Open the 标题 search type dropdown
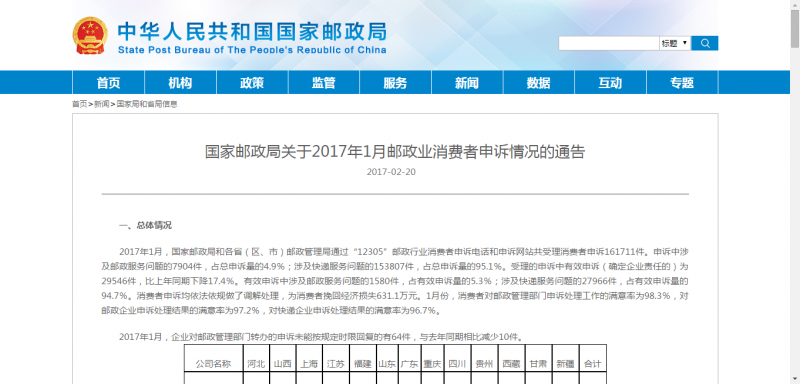This screenshot has height=384, width=800. pos(675,43)
